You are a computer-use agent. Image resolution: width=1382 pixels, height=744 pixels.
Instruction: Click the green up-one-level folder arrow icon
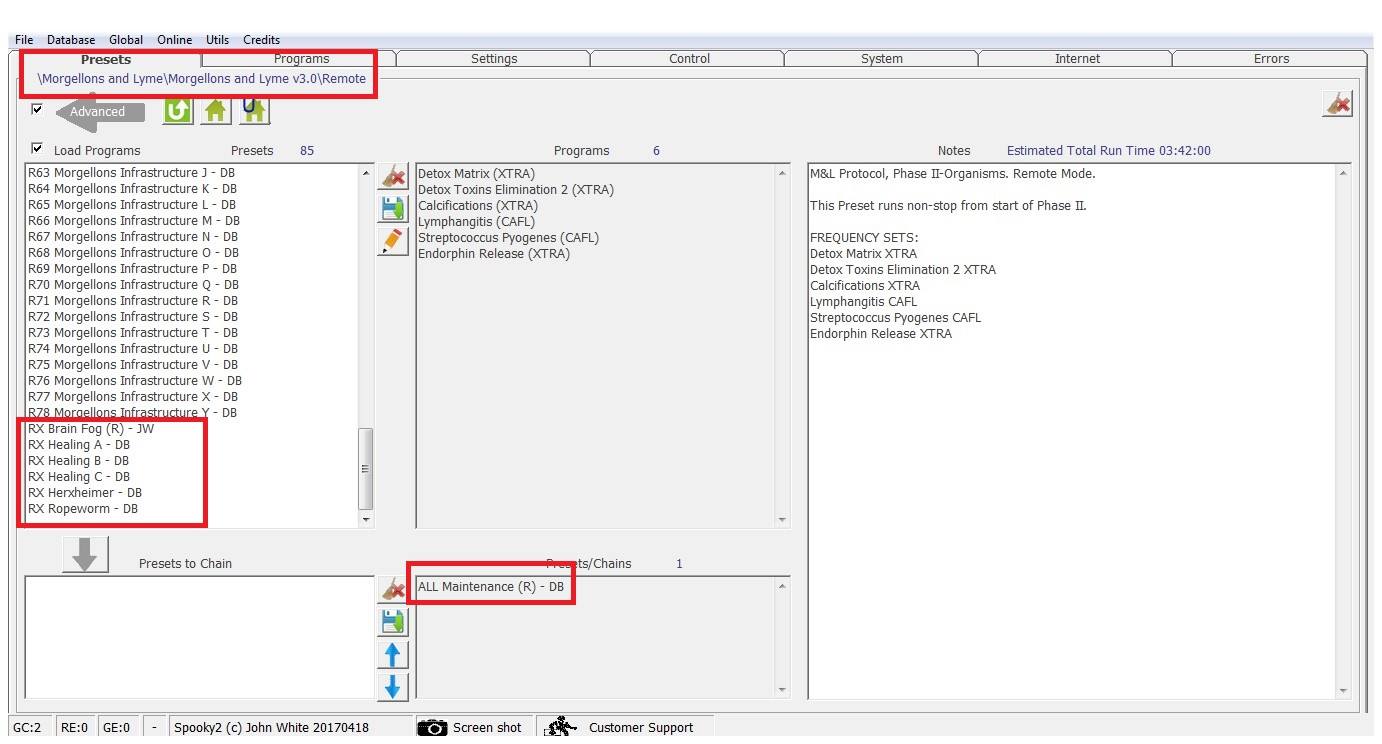177,110
